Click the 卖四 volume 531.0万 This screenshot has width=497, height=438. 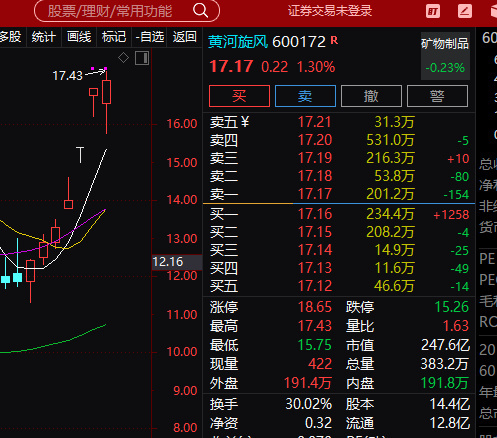pos(390,140)
